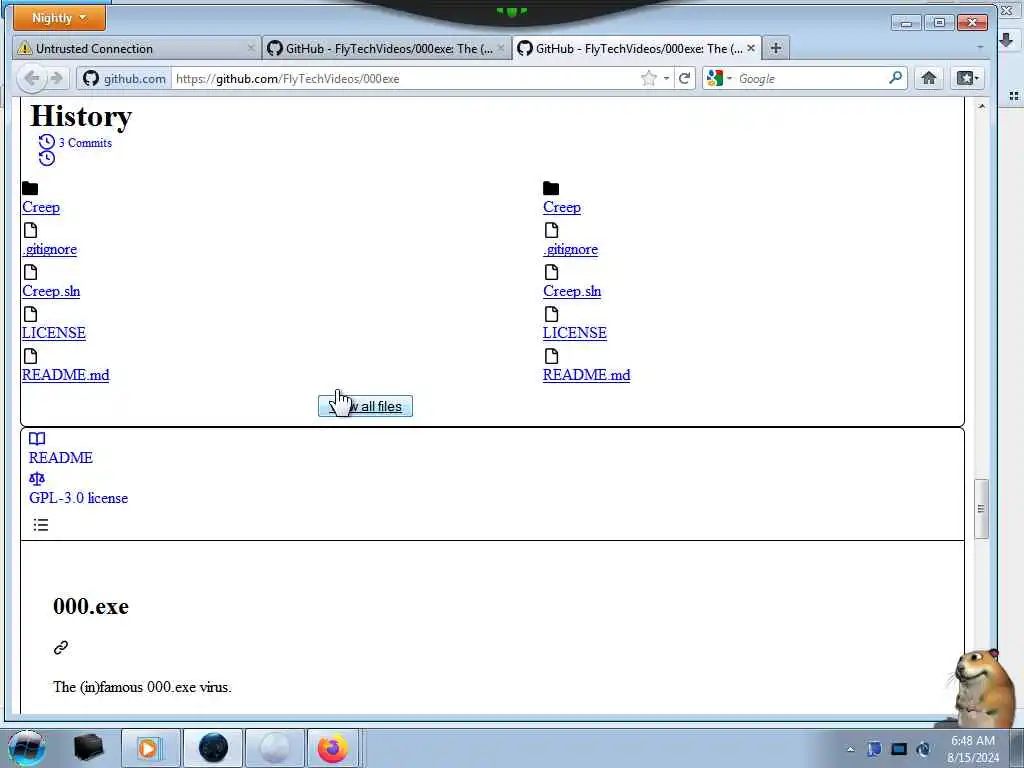This screenshot has height=768, width=1024.
Task: Open the README outline list icon
Action: coord(40,524)
